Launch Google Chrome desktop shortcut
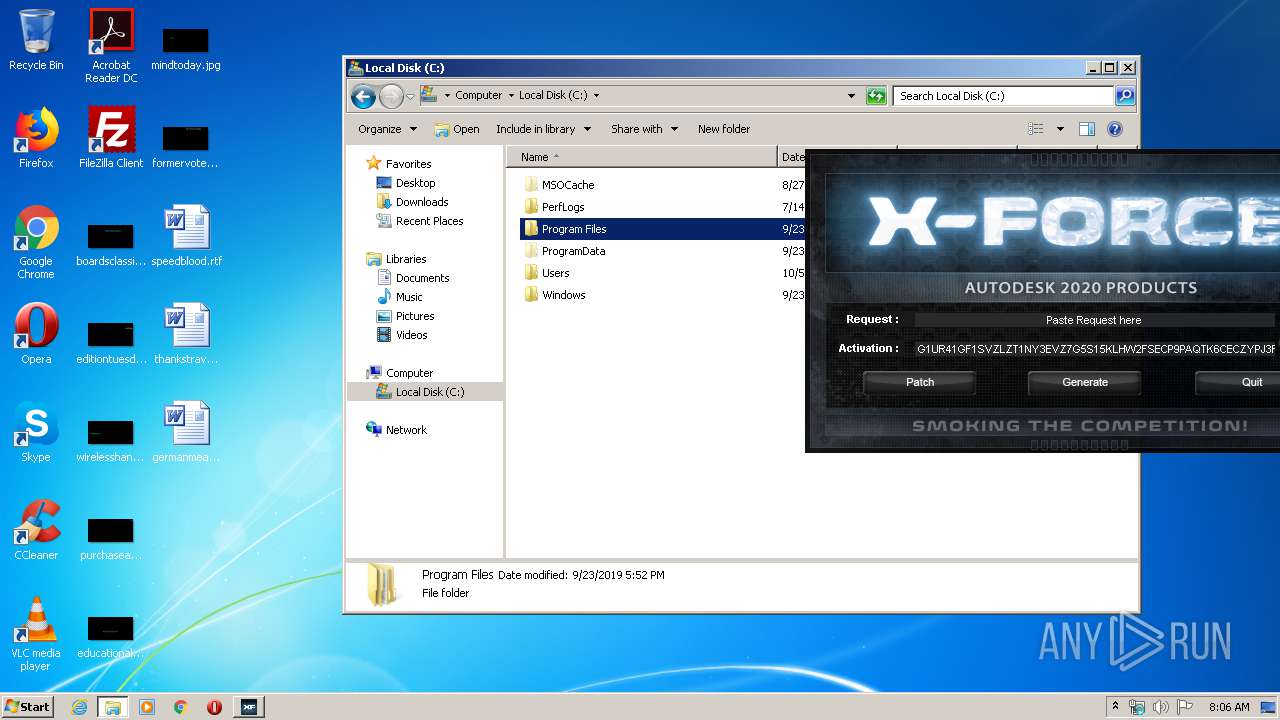This screenshot has height=720, width=1280. (x=36, y=242)
